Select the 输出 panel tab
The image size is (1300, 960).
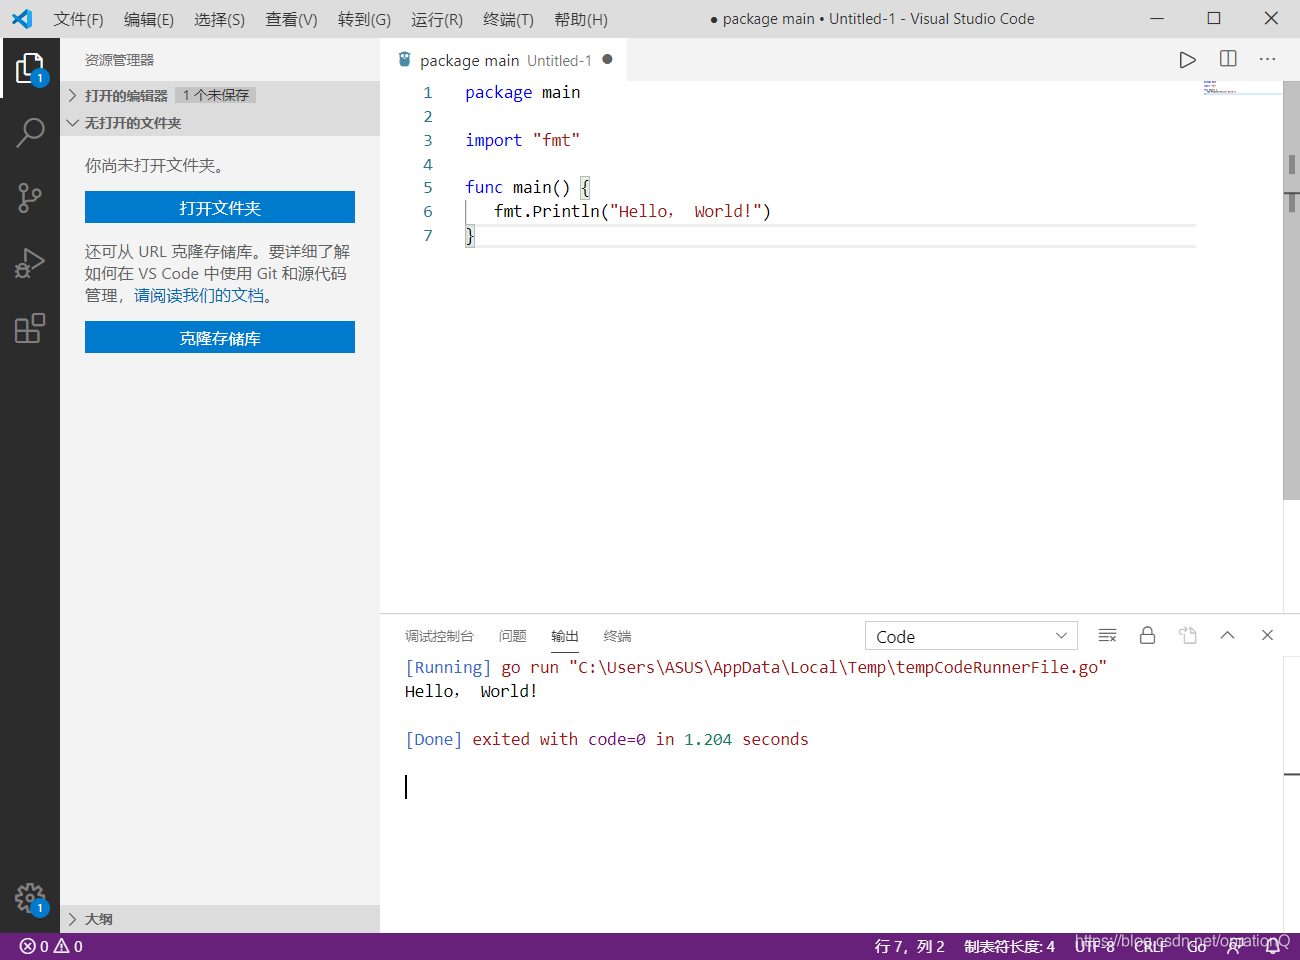pos(565,636)
